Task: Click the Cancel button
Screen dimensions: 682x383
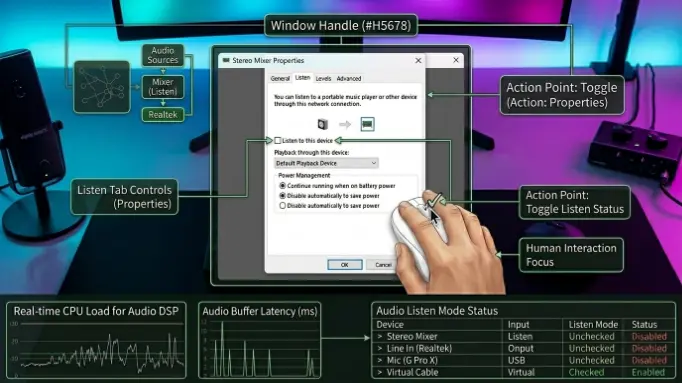Action: (383, 265)
